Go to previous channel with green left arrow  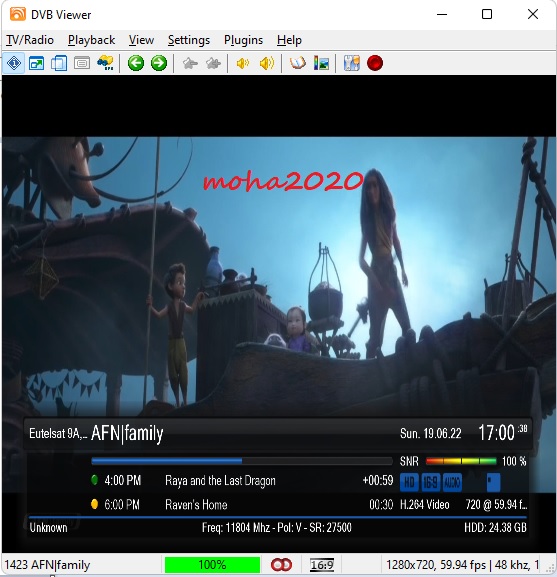point(136,63)
